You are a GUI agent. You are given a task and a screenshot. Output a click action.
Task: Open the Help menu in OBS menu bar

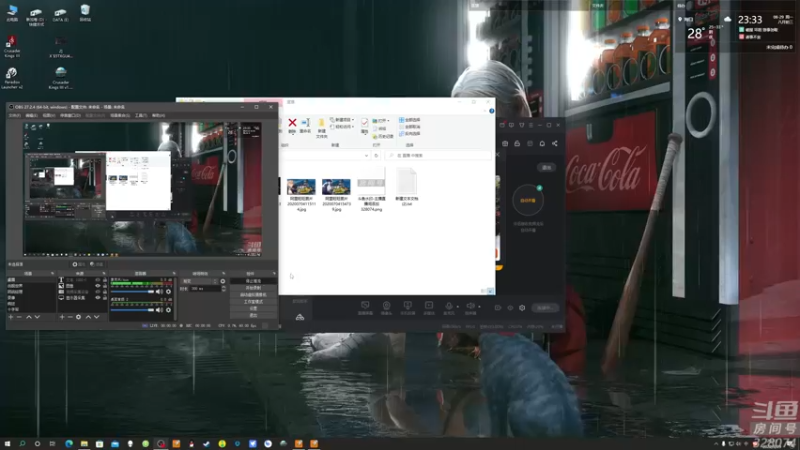click(x=159, y=115)
